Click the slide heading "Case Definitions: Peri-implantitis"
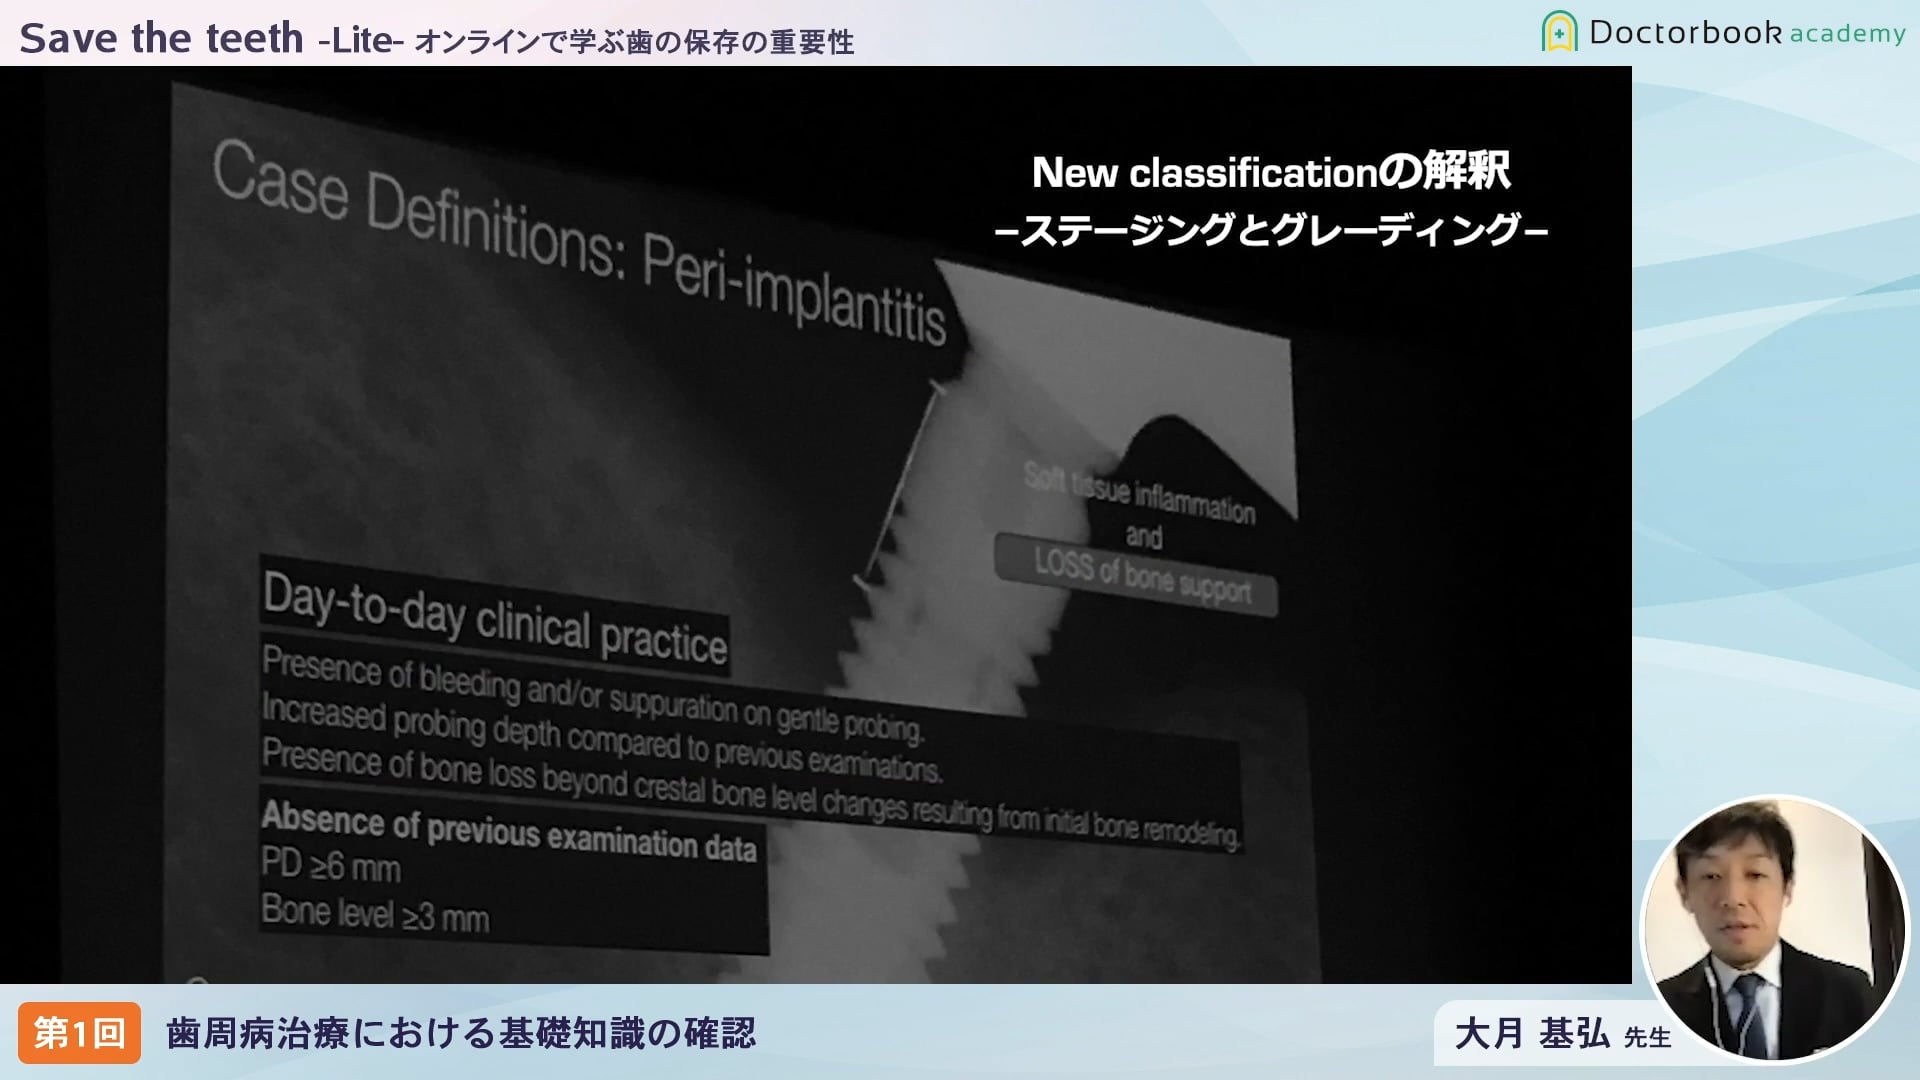1920x1080 pixels. point(579,243)
